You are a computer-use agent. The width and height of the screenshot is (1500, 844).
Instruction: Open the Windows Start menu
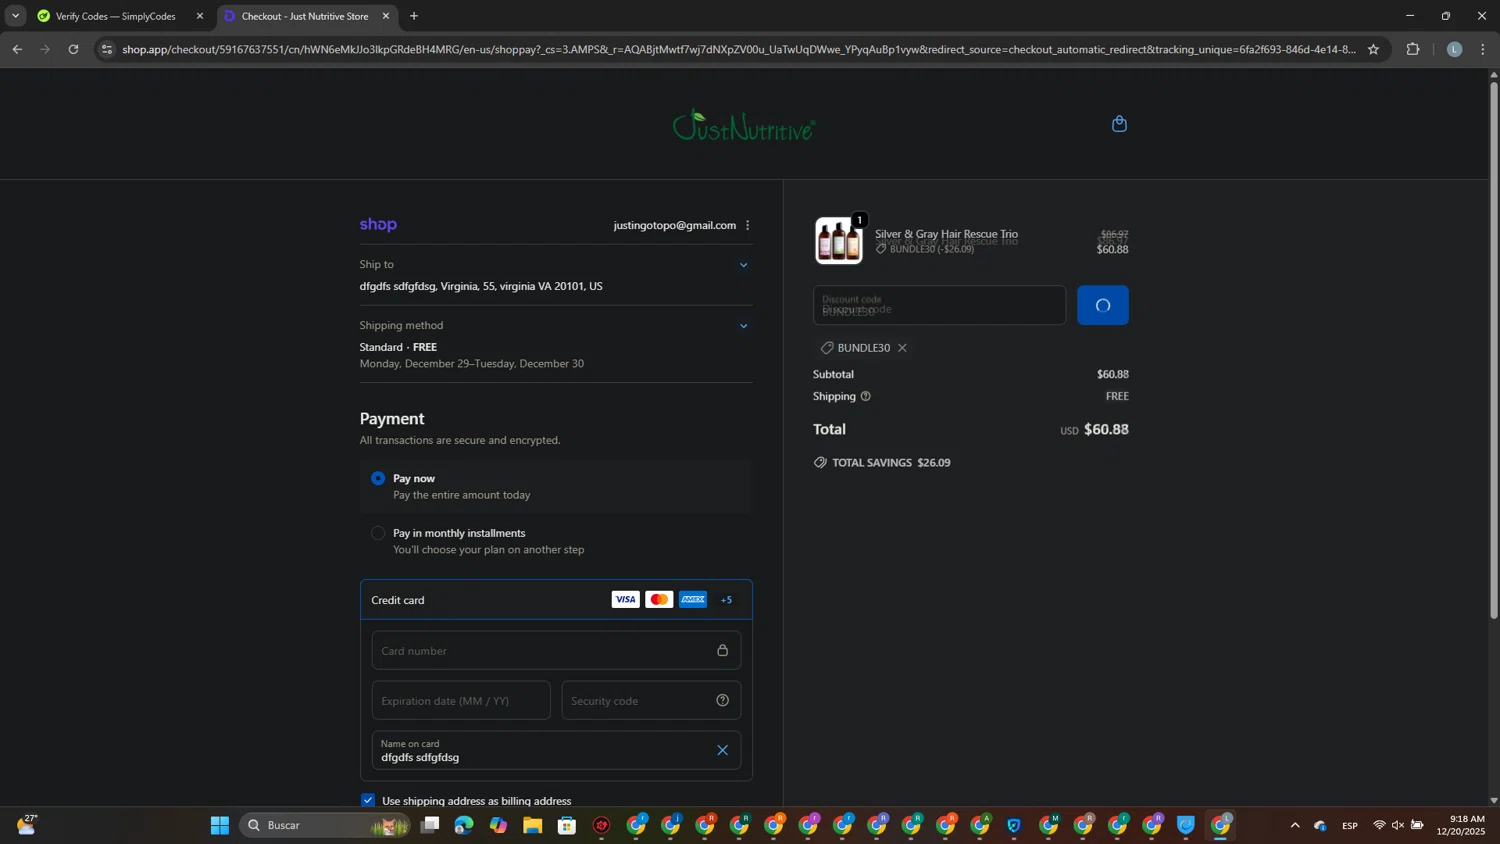220,825
